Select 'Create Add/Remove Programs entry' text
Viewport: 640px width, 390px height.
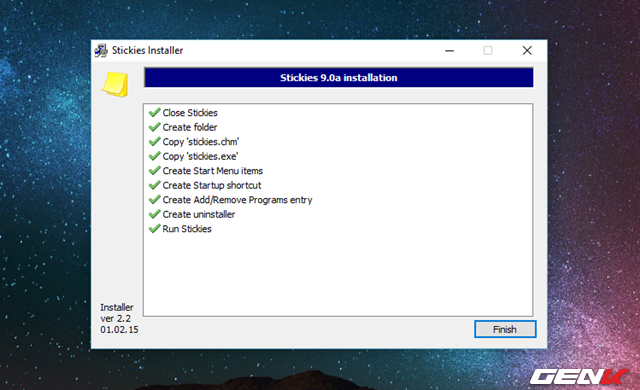point(237,200)
